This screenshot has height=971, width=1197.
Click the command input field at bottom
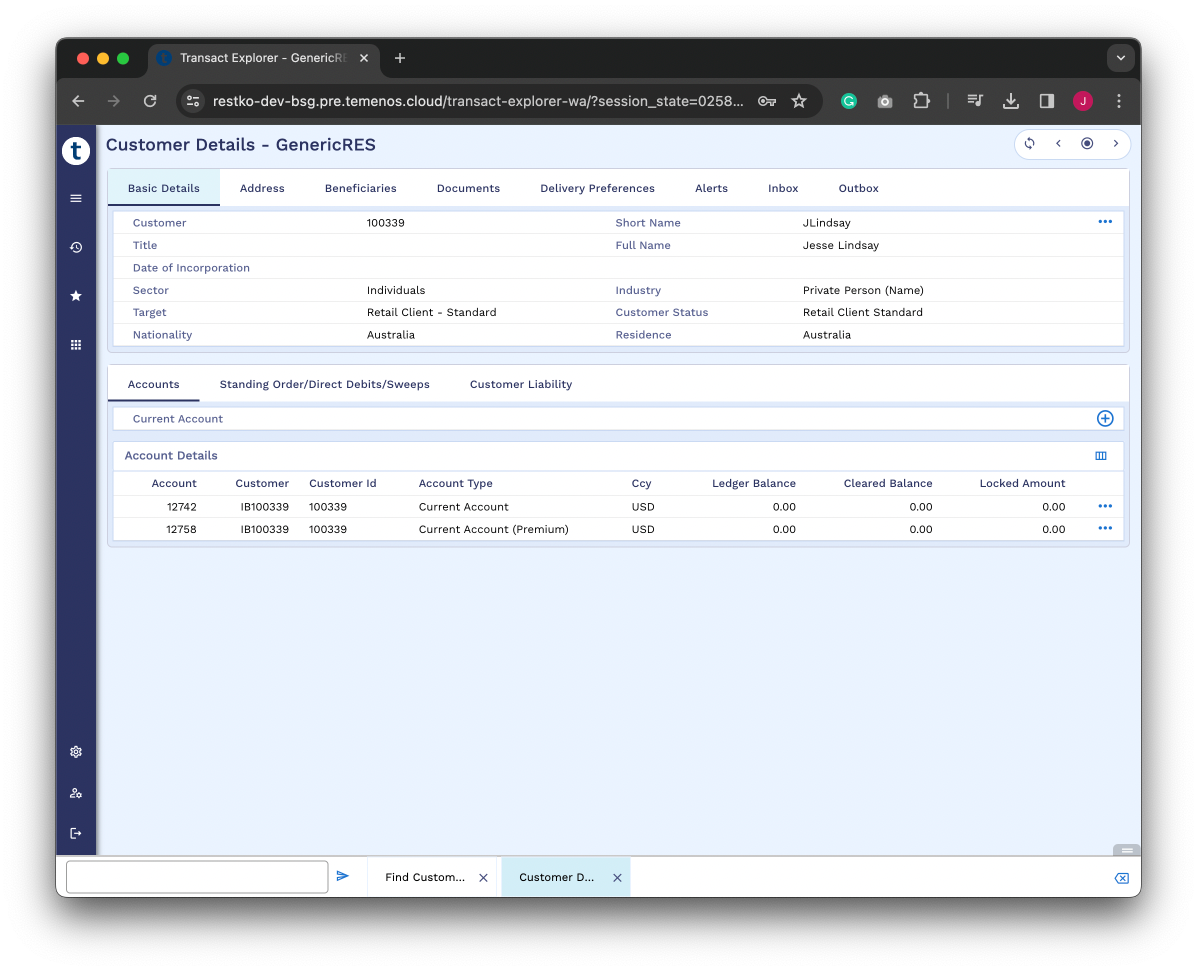click(197, 877)
